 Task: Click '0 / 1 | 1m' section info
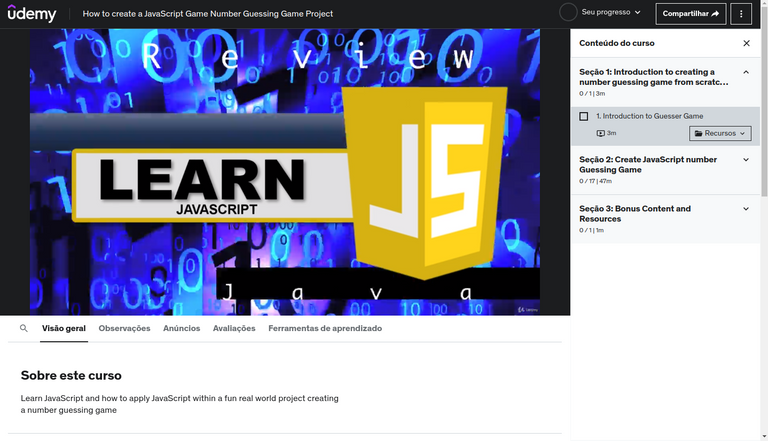pyautogui.click(x=592, y=230)
